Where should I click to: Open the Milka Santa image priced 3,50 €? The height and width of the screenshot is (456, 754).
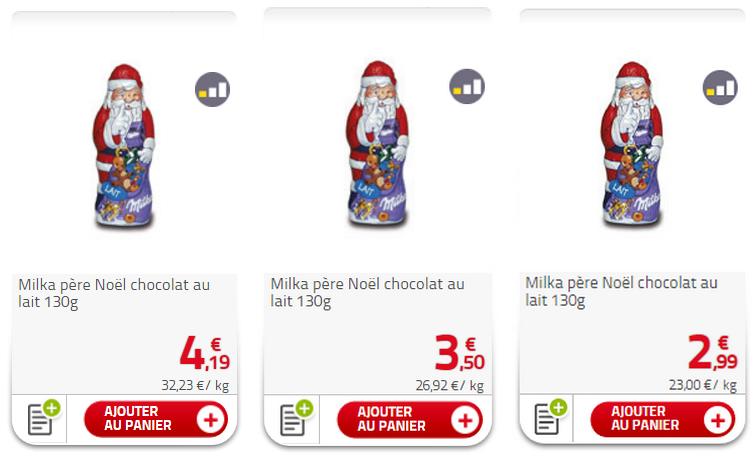tap(377, 143)
